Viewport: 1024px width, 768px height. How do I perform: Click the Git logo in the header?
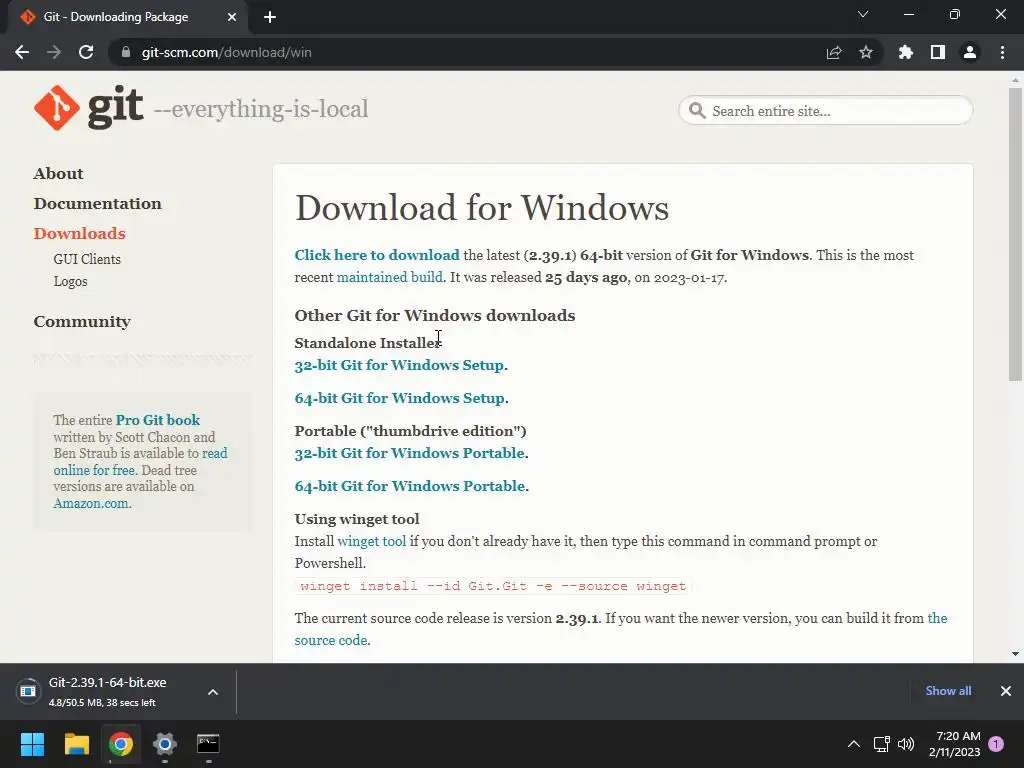[89, 108]
